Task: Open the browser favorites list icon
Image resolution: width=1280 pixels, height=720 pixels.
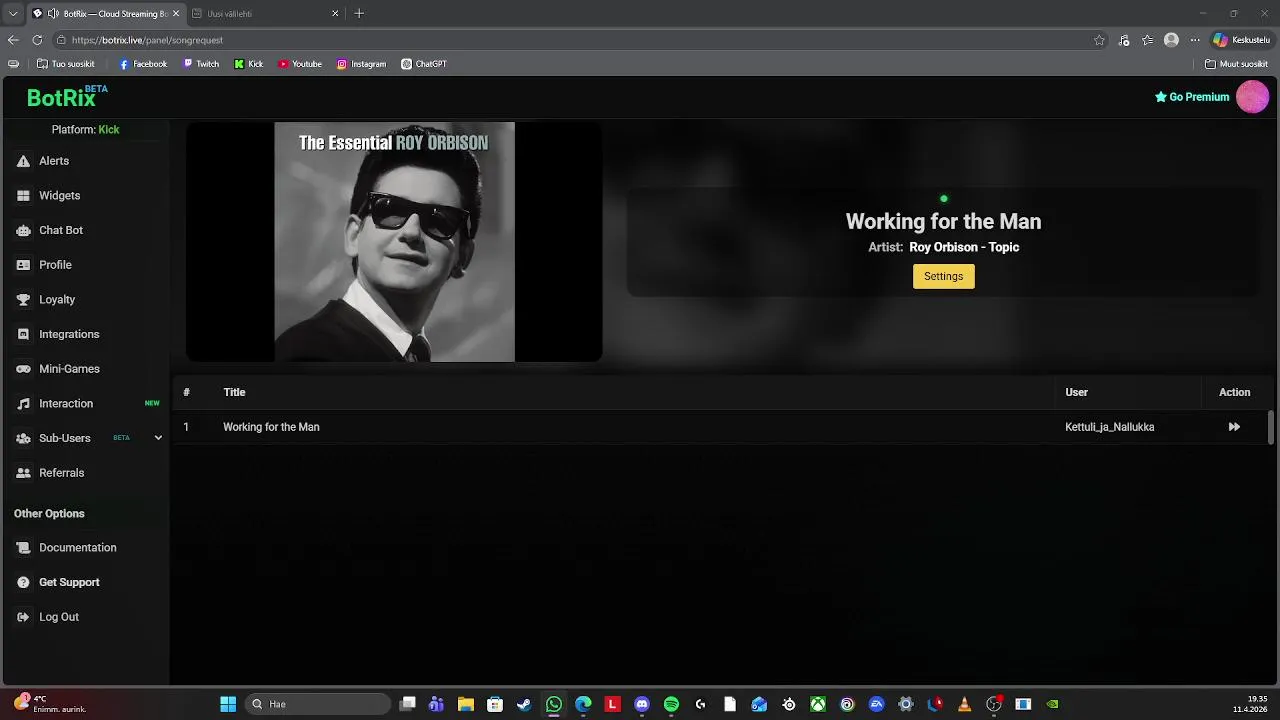Action: 1147,40
